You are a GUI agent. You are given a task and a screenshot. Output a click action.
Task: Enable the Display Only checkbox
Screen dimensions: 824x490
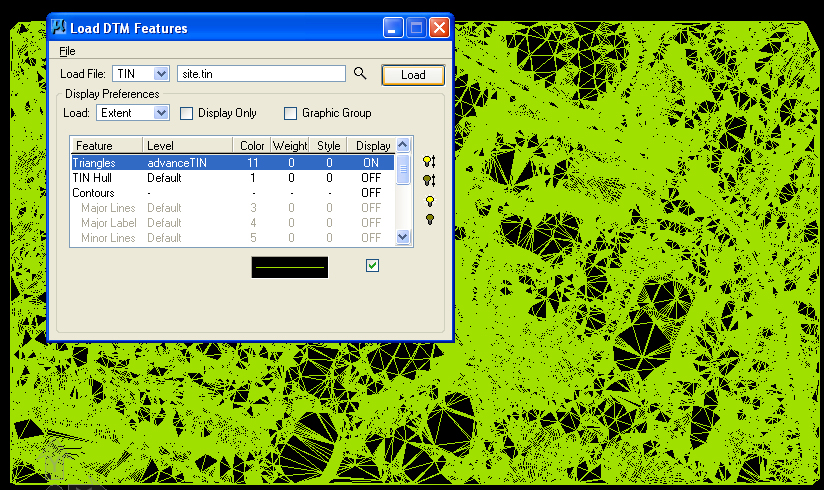(x=187, y=114)
